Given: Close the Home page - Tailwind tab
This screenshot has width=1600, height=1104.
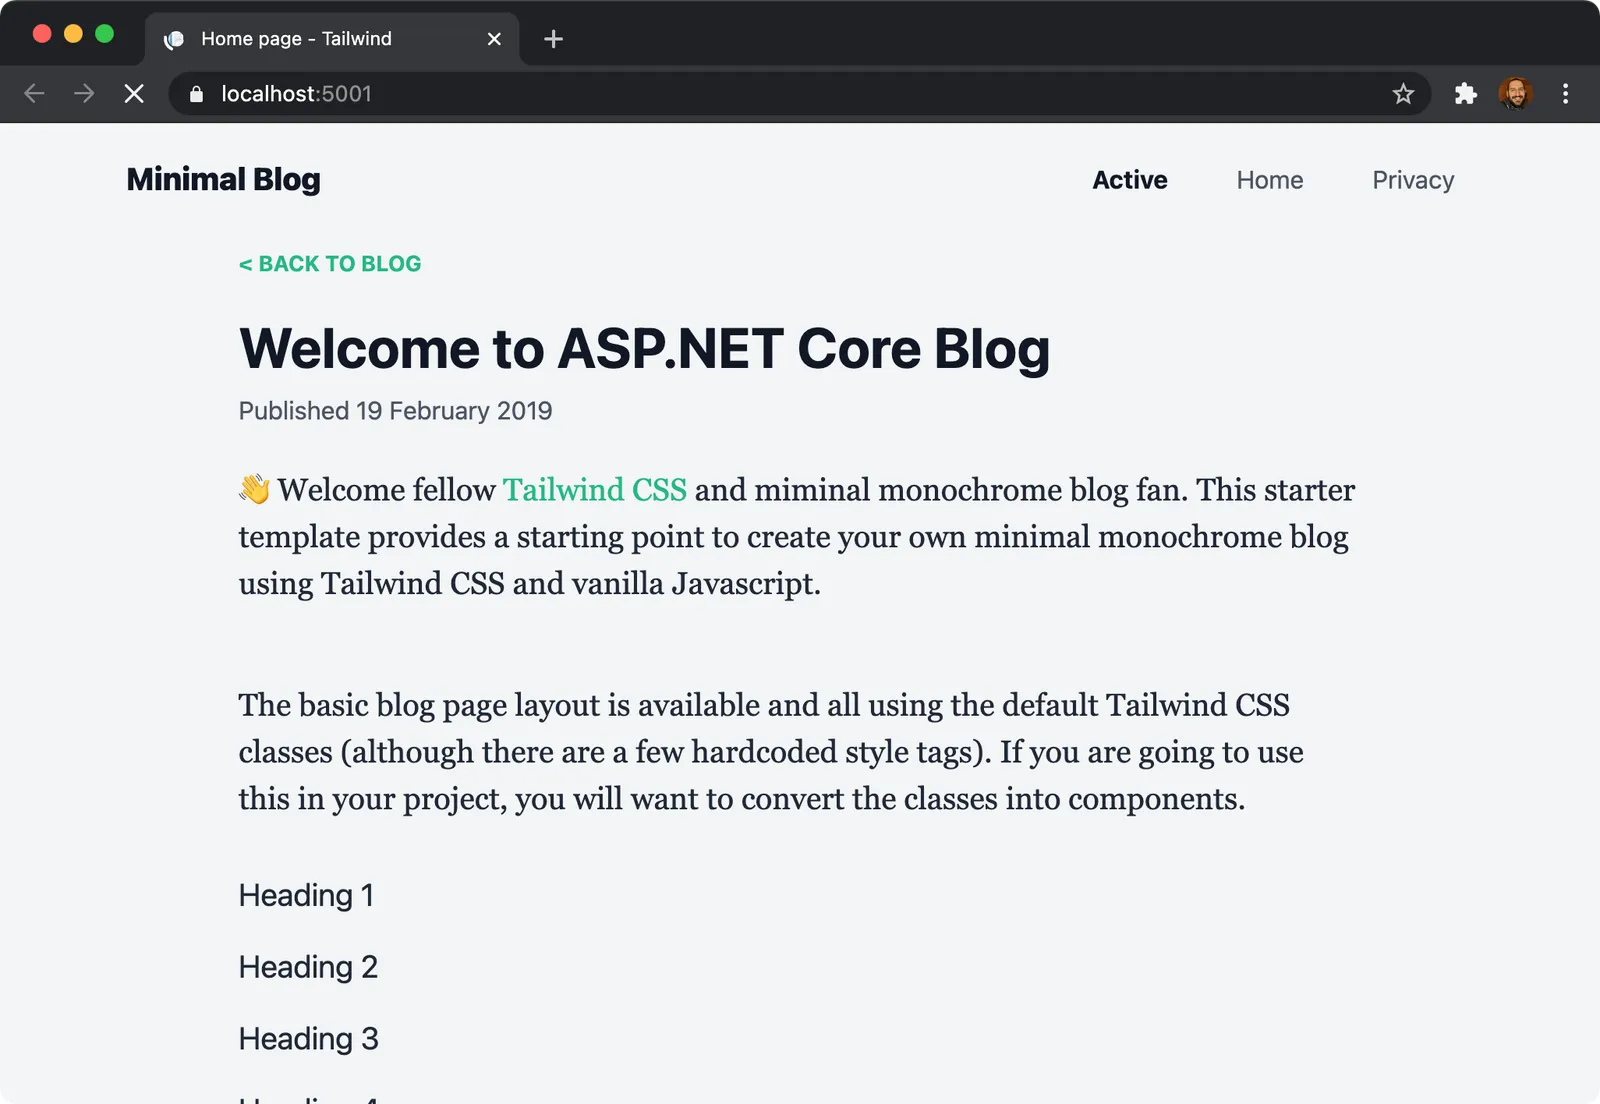Looking at the screenshot, I should coord(494,39).
